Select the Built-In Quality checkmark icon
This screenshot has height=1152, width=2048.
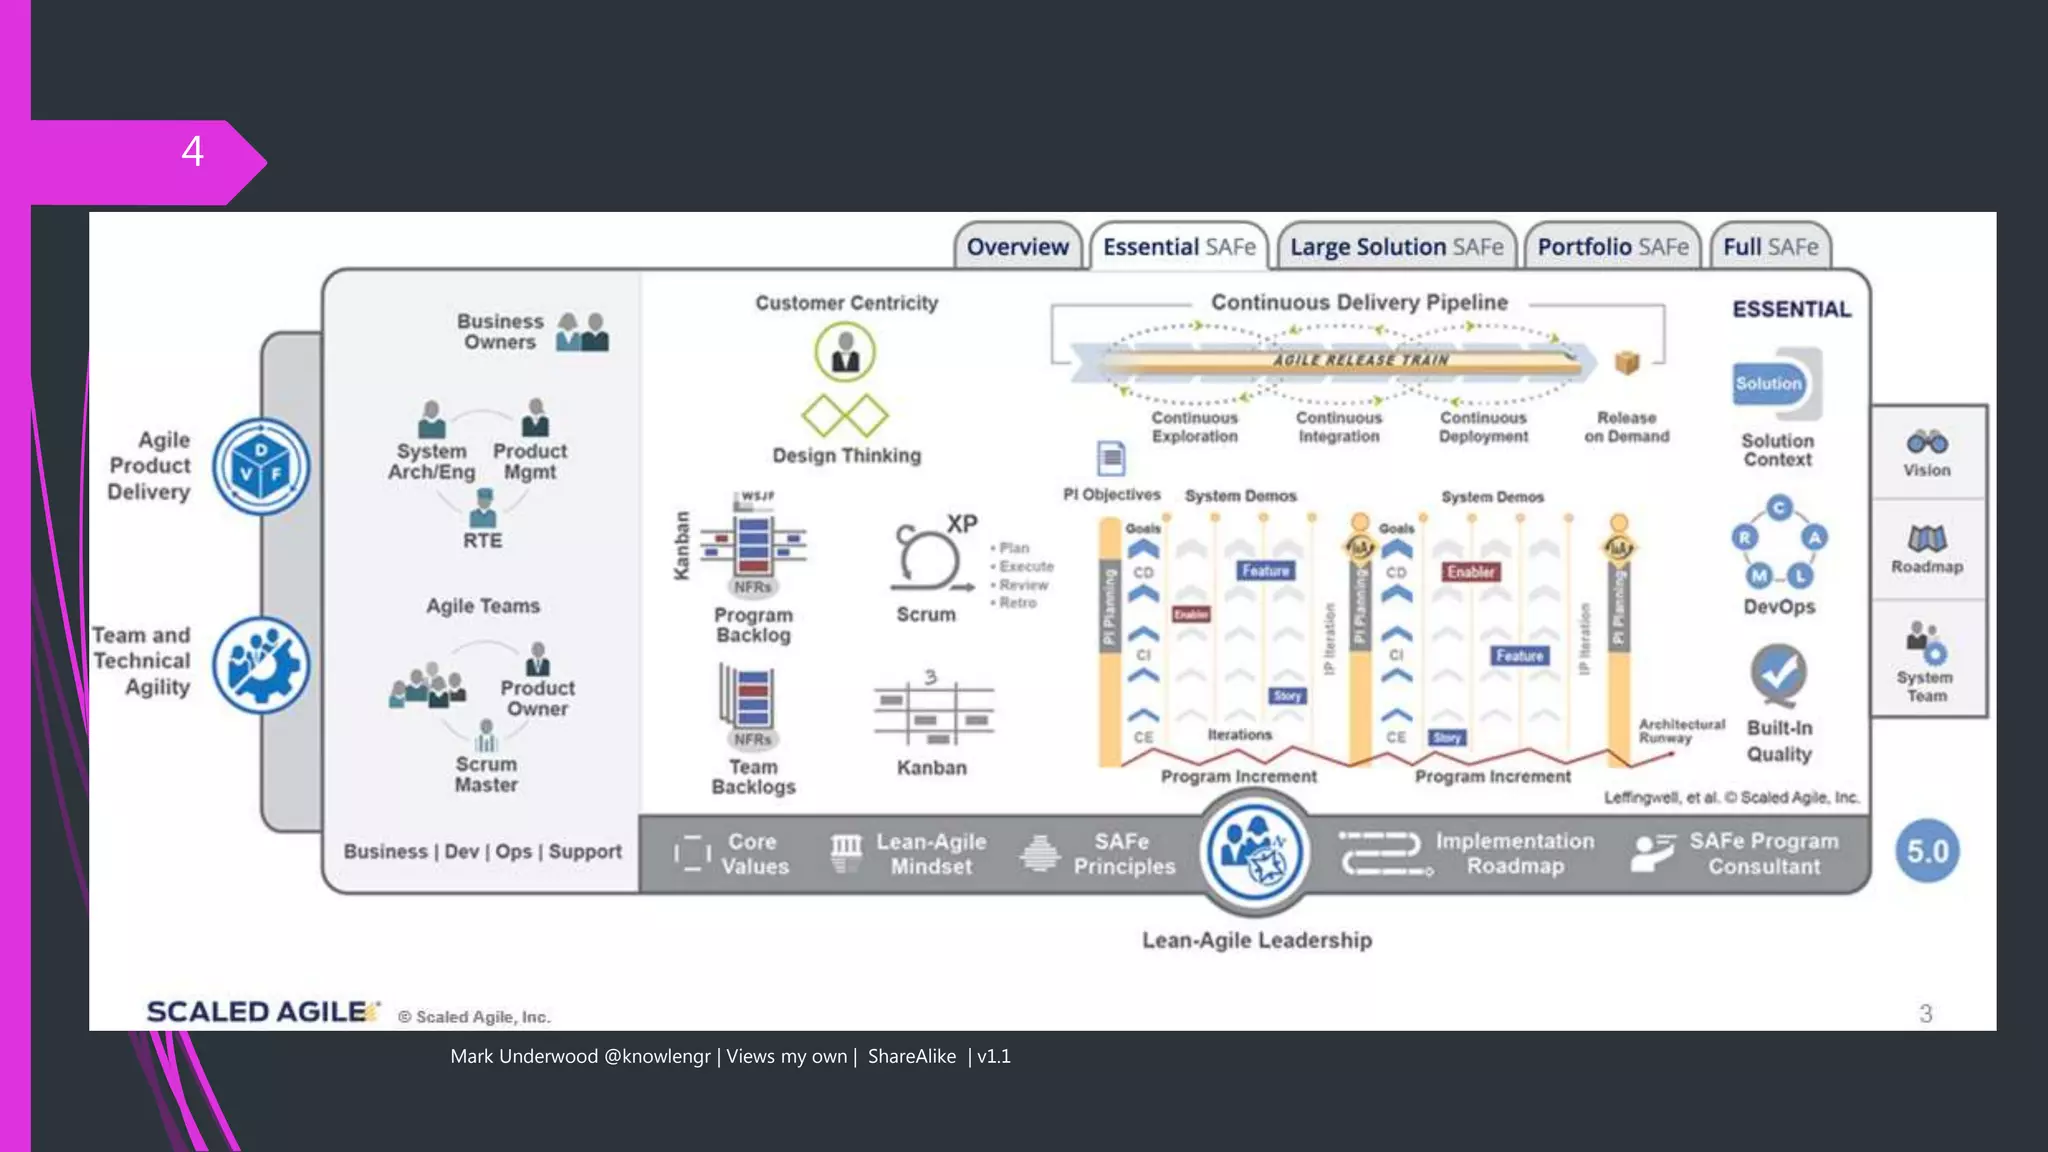(x=1778, y=673)
